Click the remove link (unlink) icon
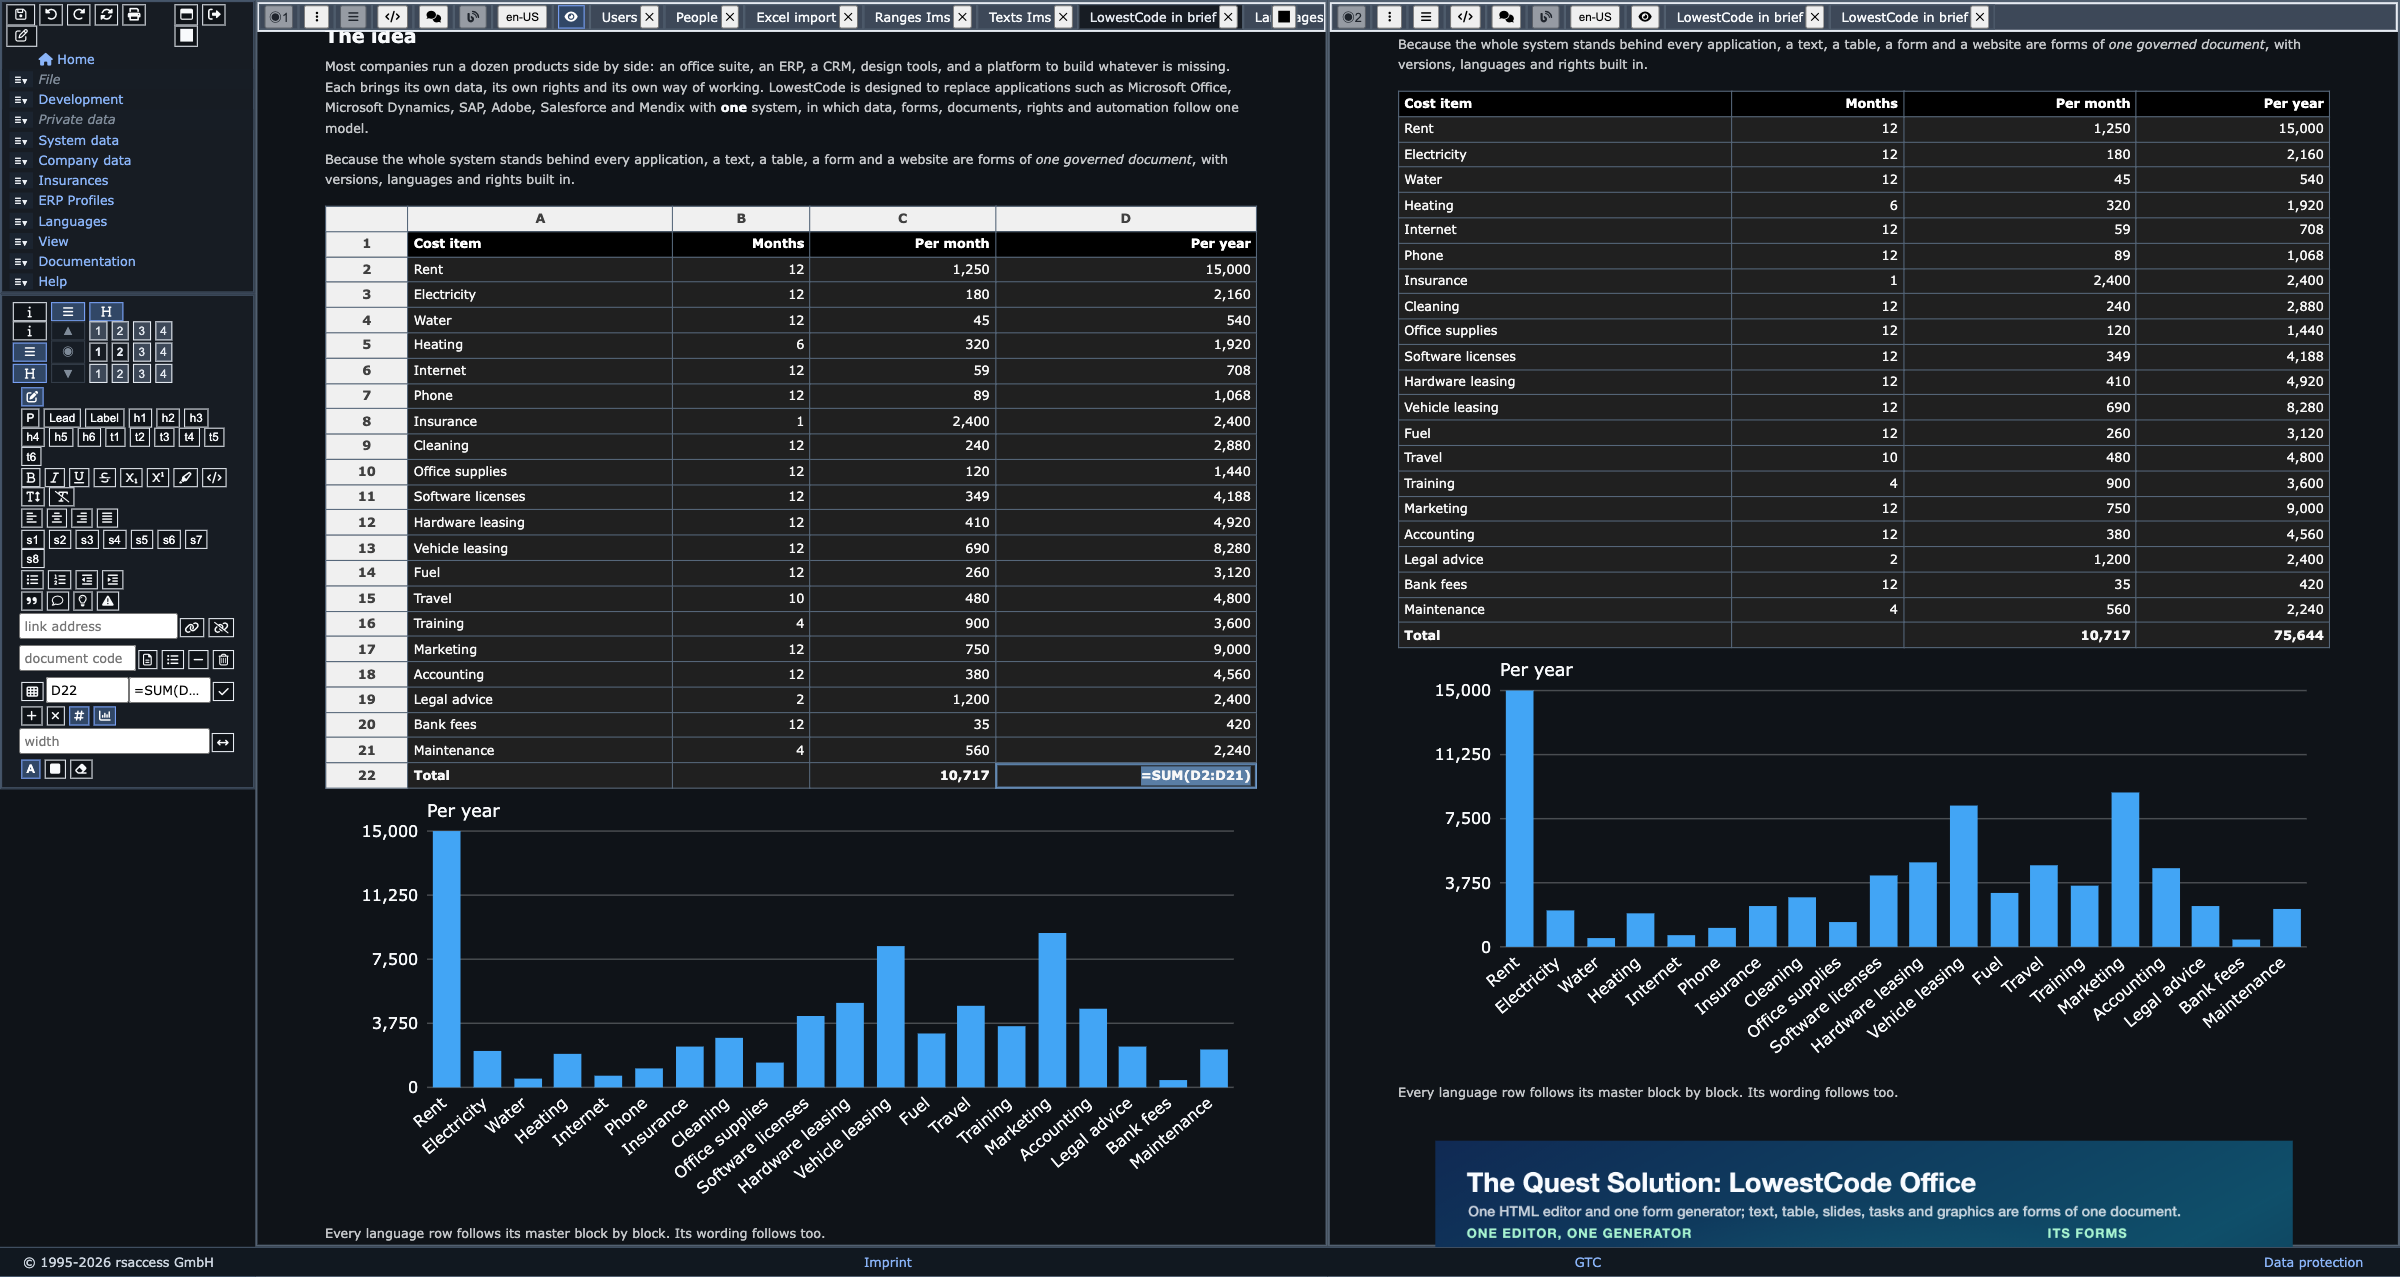The height and width of the screenshot is (1277, 2400). pyautogui.click(x=221, y=627)
